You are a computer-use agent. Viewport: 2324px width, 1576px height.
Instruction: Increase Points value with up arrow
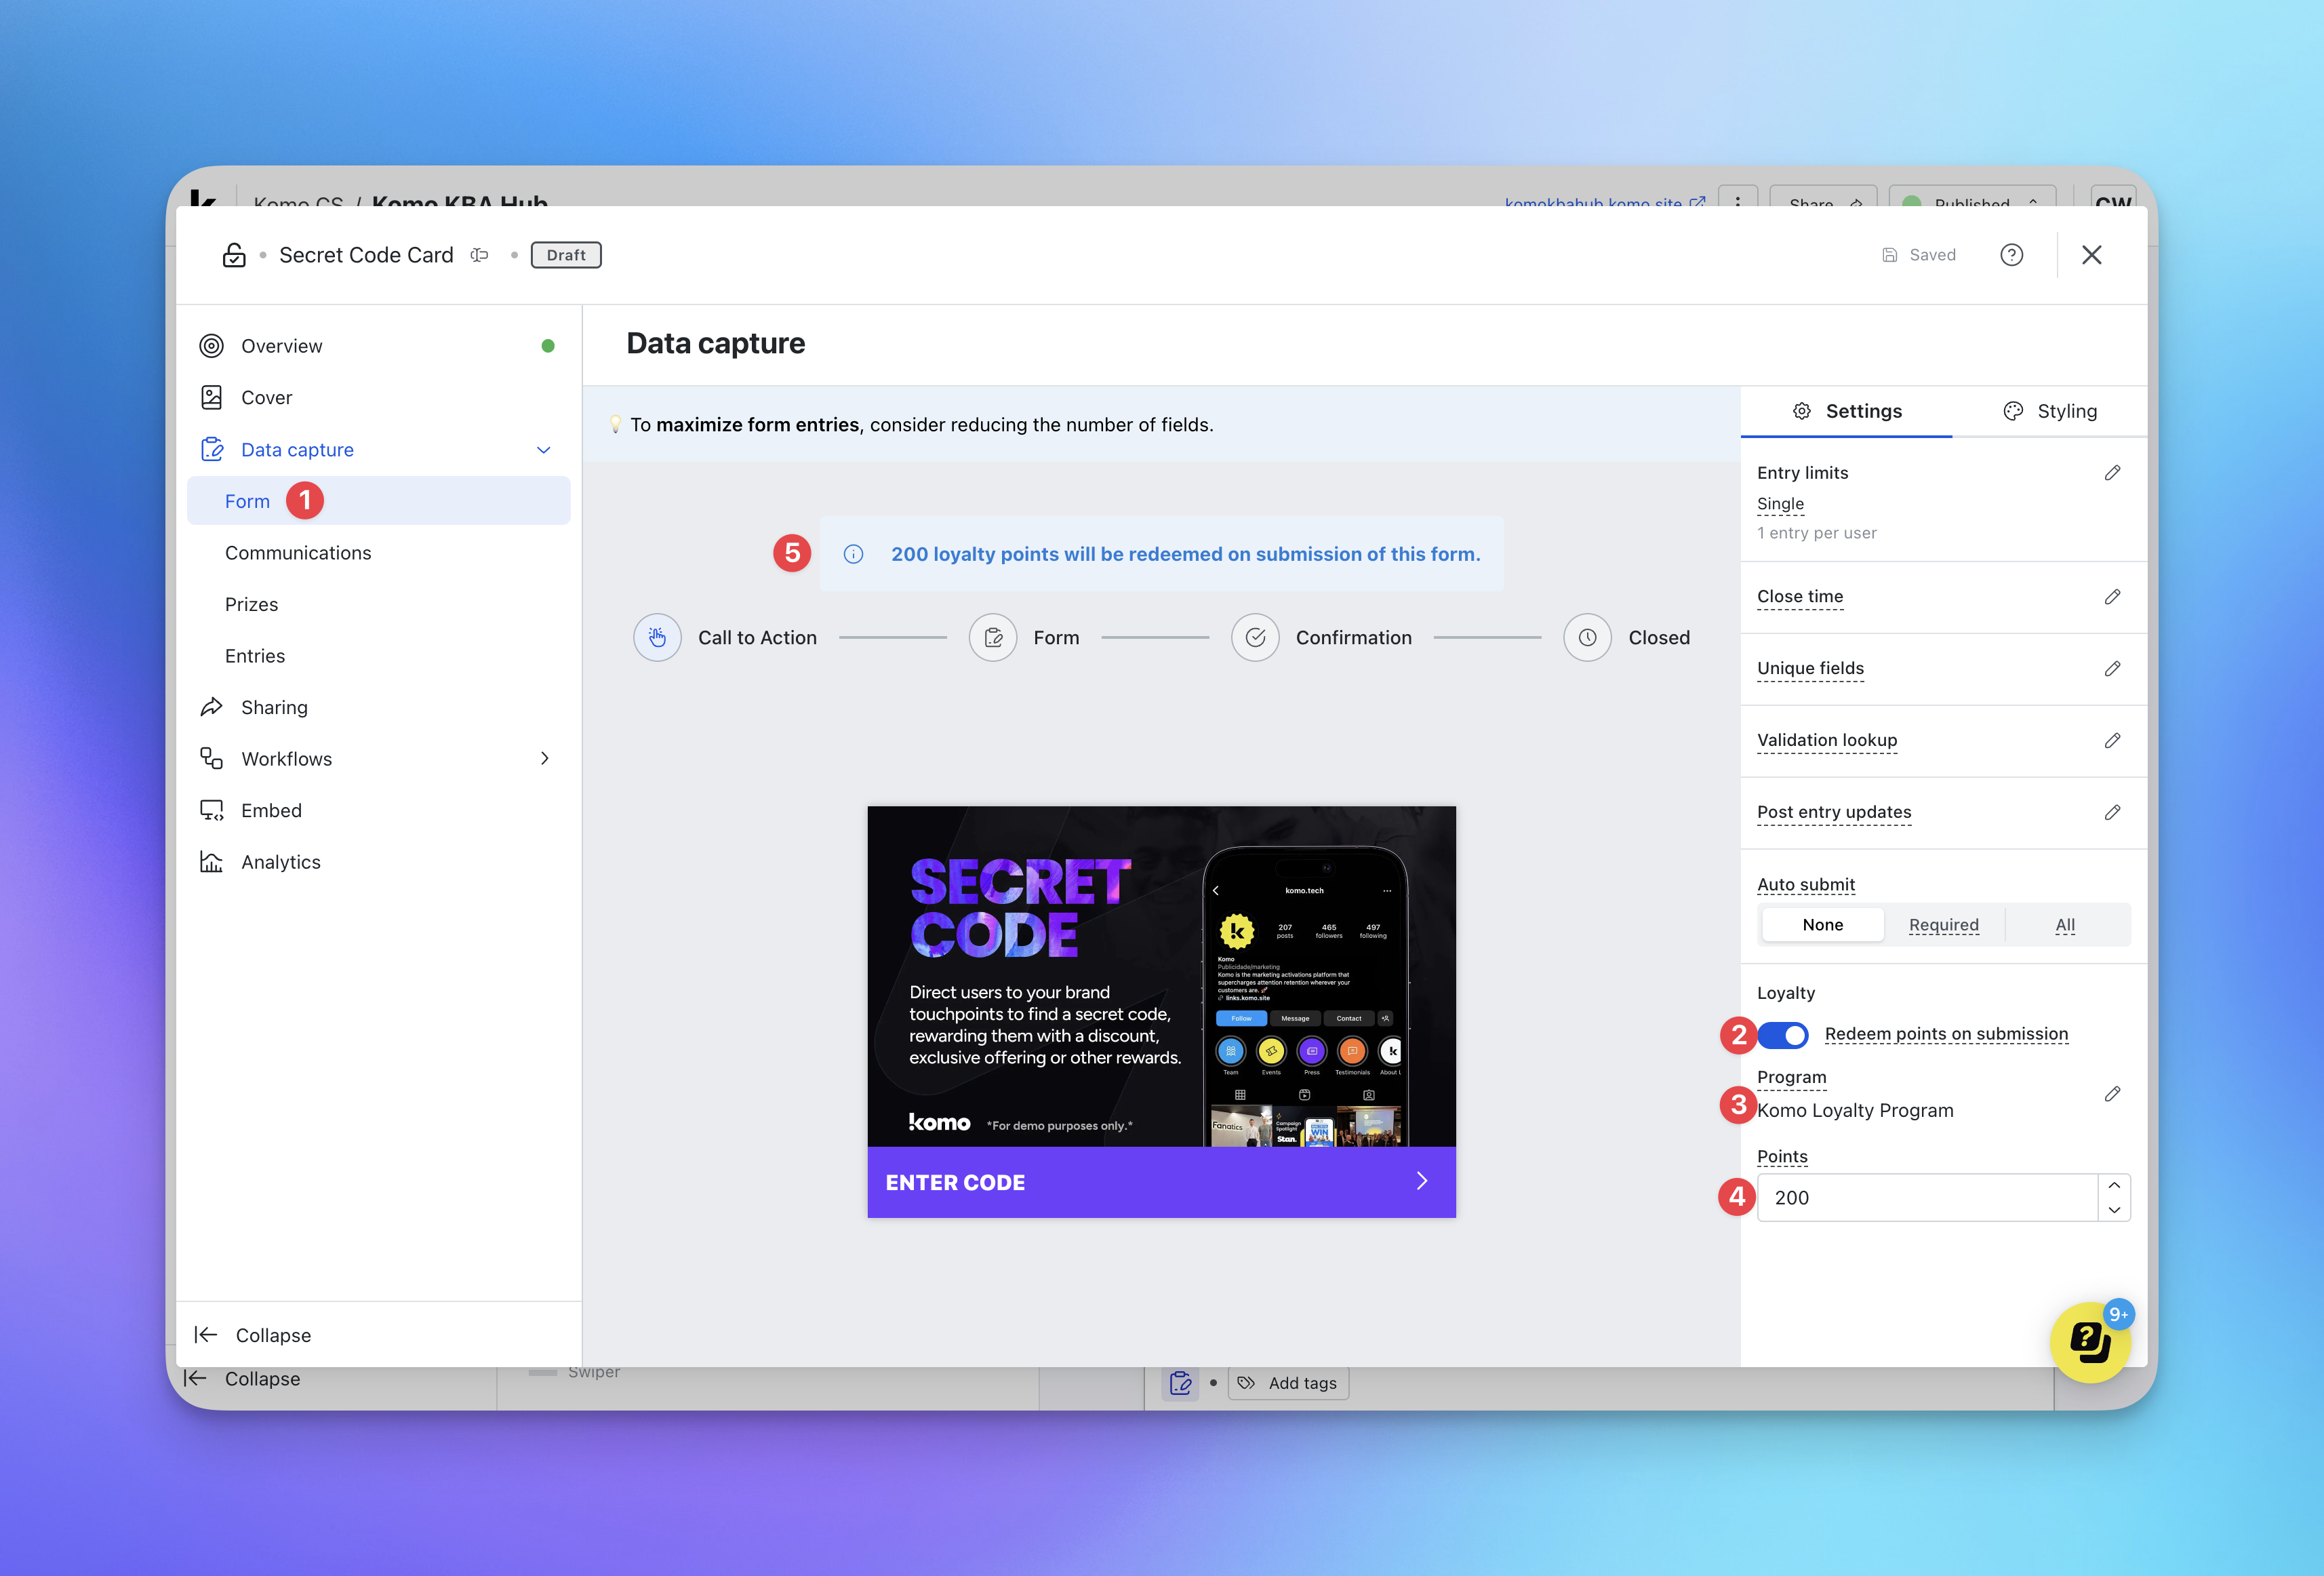2114,1186
